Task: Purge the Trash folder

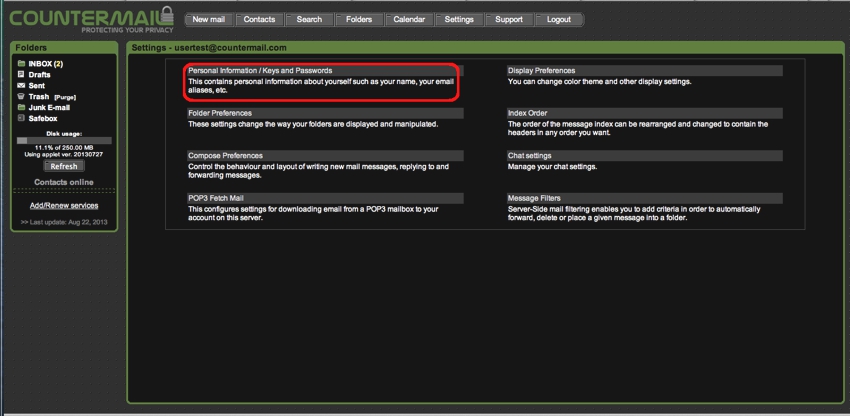Action: (x=65, y=97)
